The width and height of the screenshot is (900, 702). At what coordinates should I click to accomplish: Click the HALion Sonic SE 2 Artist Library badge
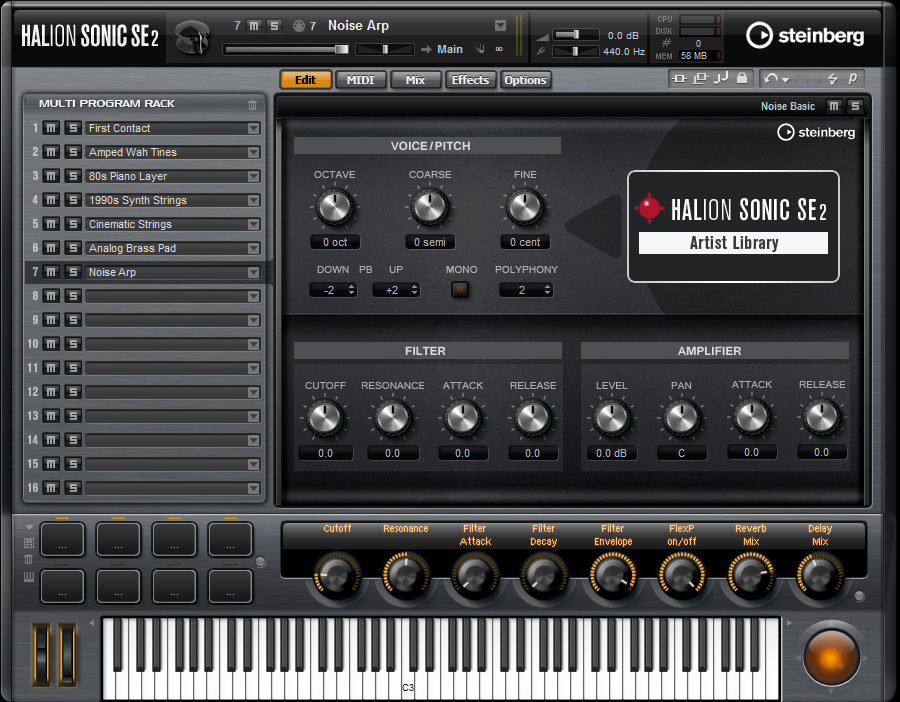[733, 226]
